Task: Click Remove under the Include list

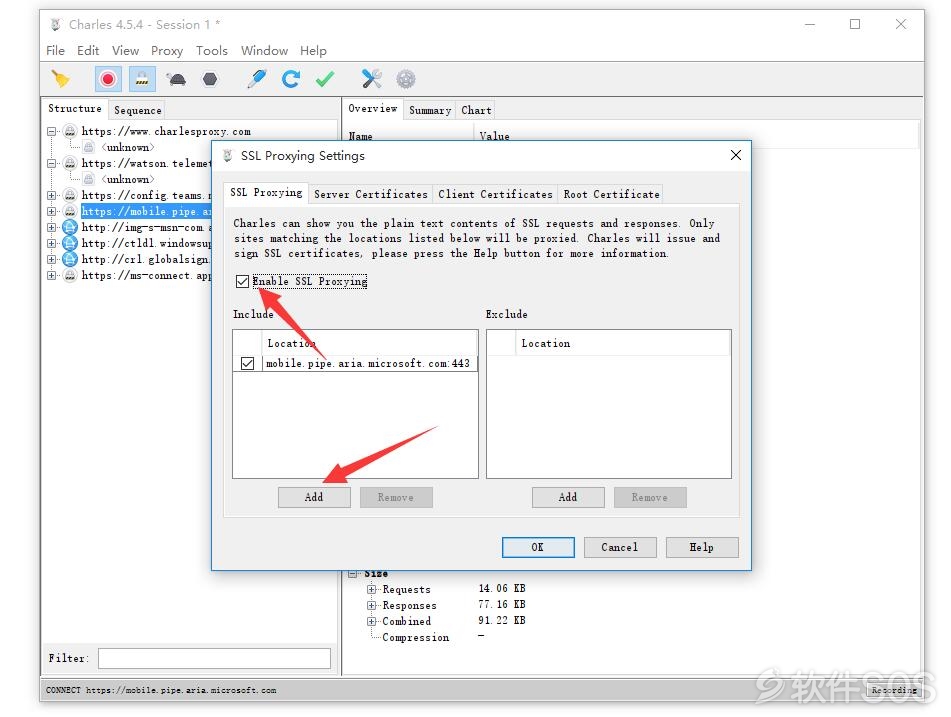Action: [396, 497]
